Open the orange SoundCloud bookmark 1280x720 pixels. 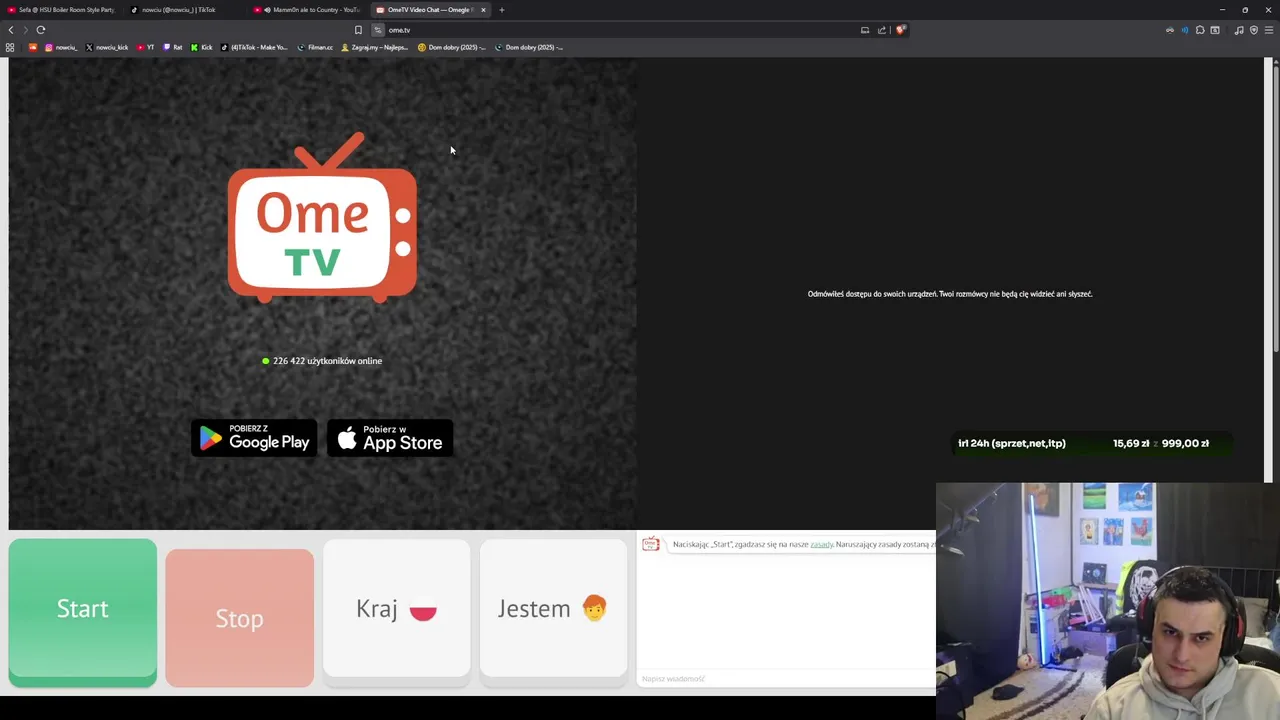[x=33, y=47]
